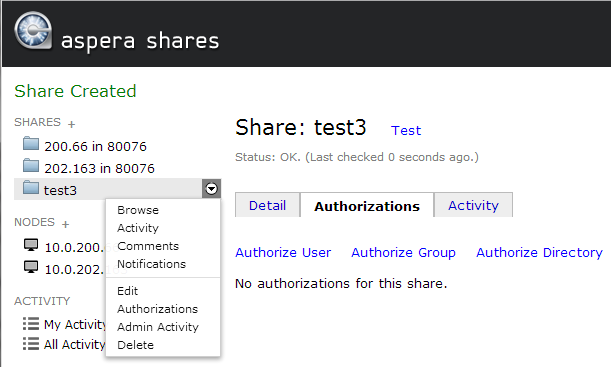Switch to the Detail tab

coord(267,205)
